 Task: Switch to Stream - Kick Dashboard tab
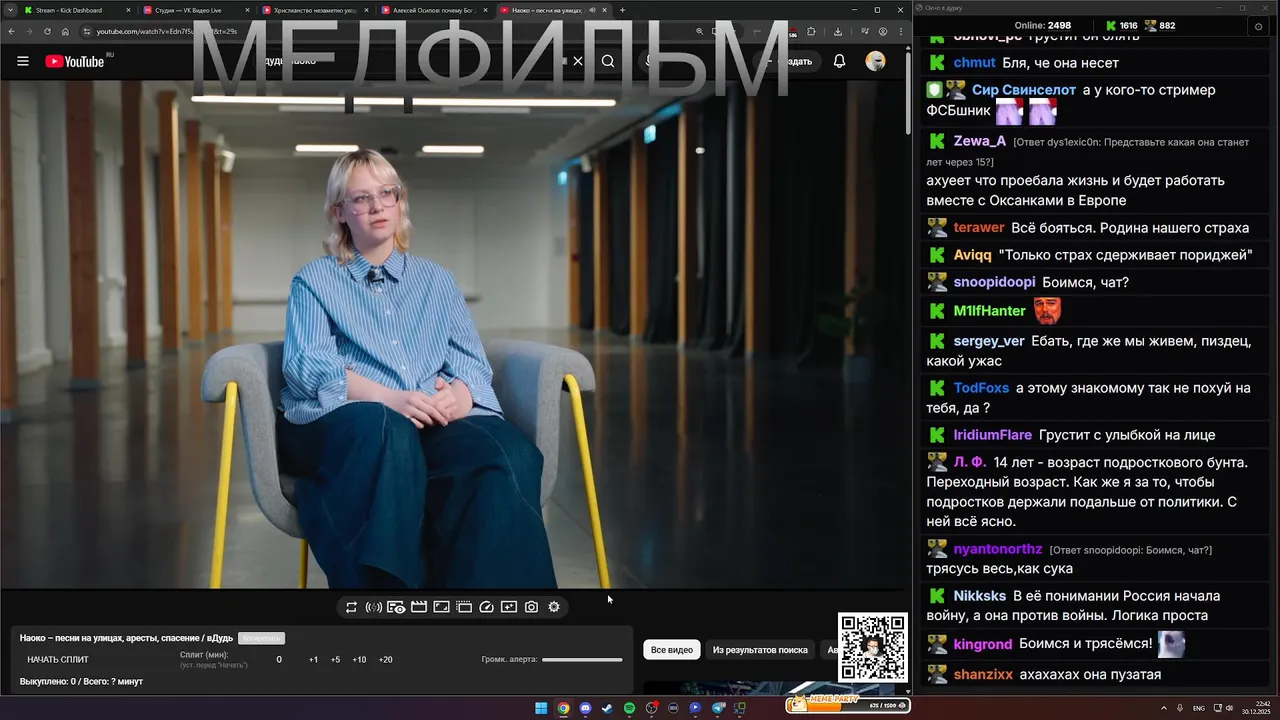78,10
